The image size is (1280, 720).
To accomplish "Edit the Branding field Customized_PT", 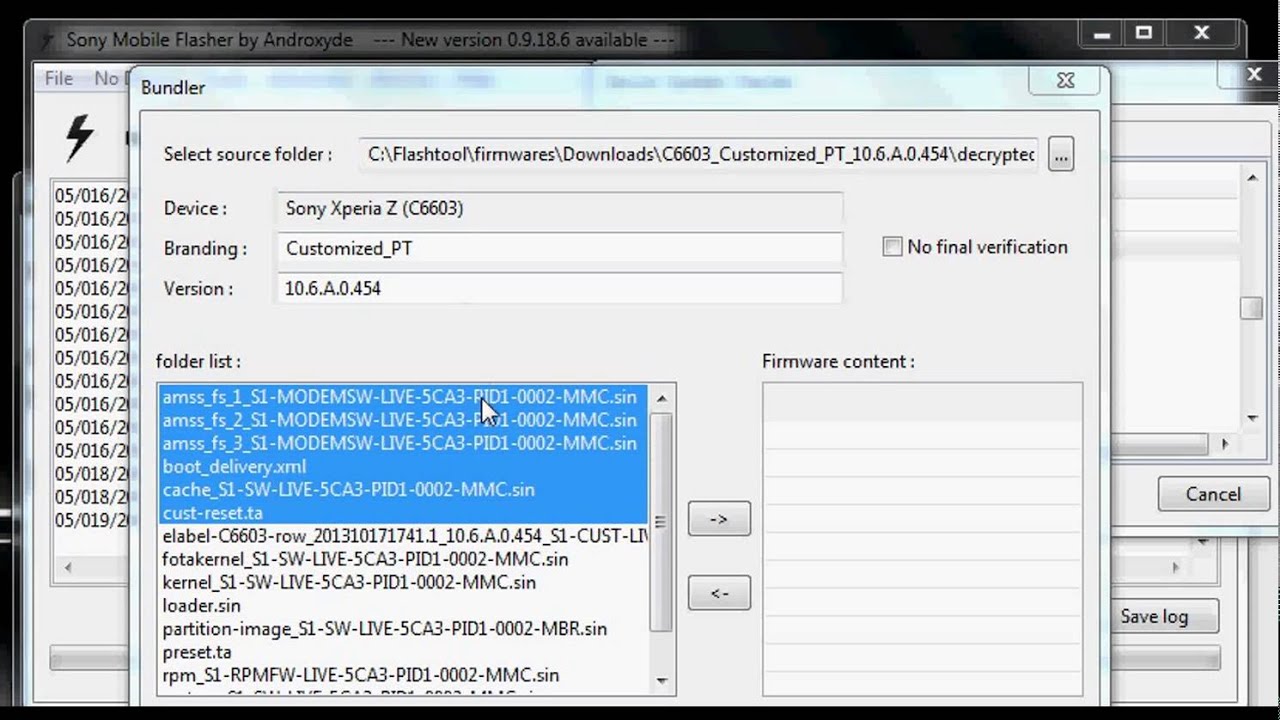I will click(x=559, y=248).
